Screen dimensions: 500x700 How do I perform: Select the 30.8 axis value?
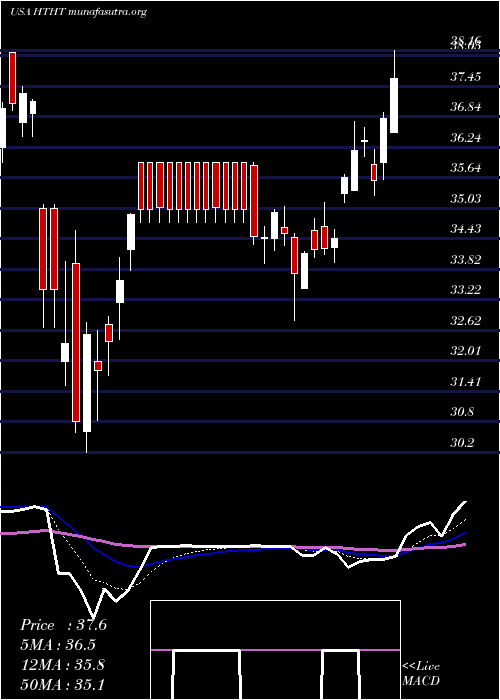point(462,412)
